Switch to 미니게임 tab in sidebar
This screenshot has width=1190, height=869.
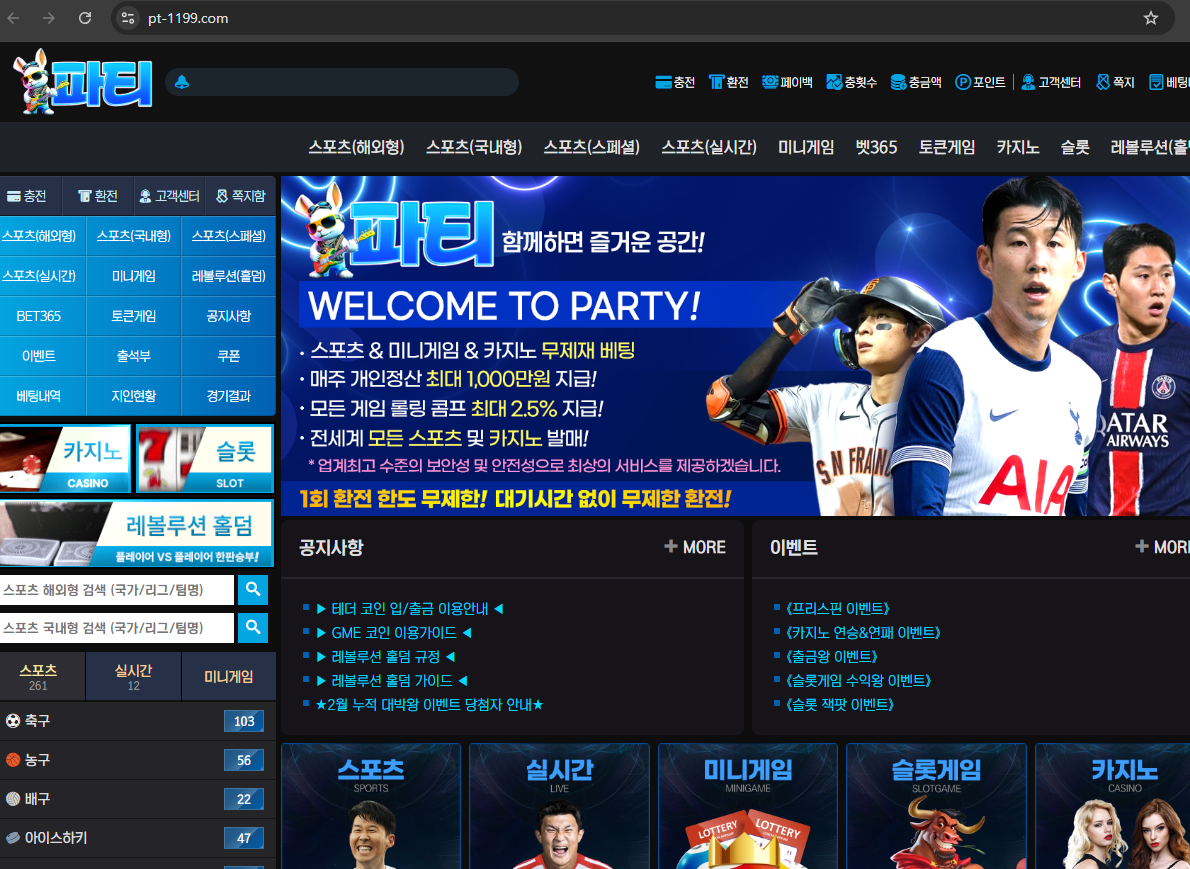pyautogui.click(x=228, y=676)
